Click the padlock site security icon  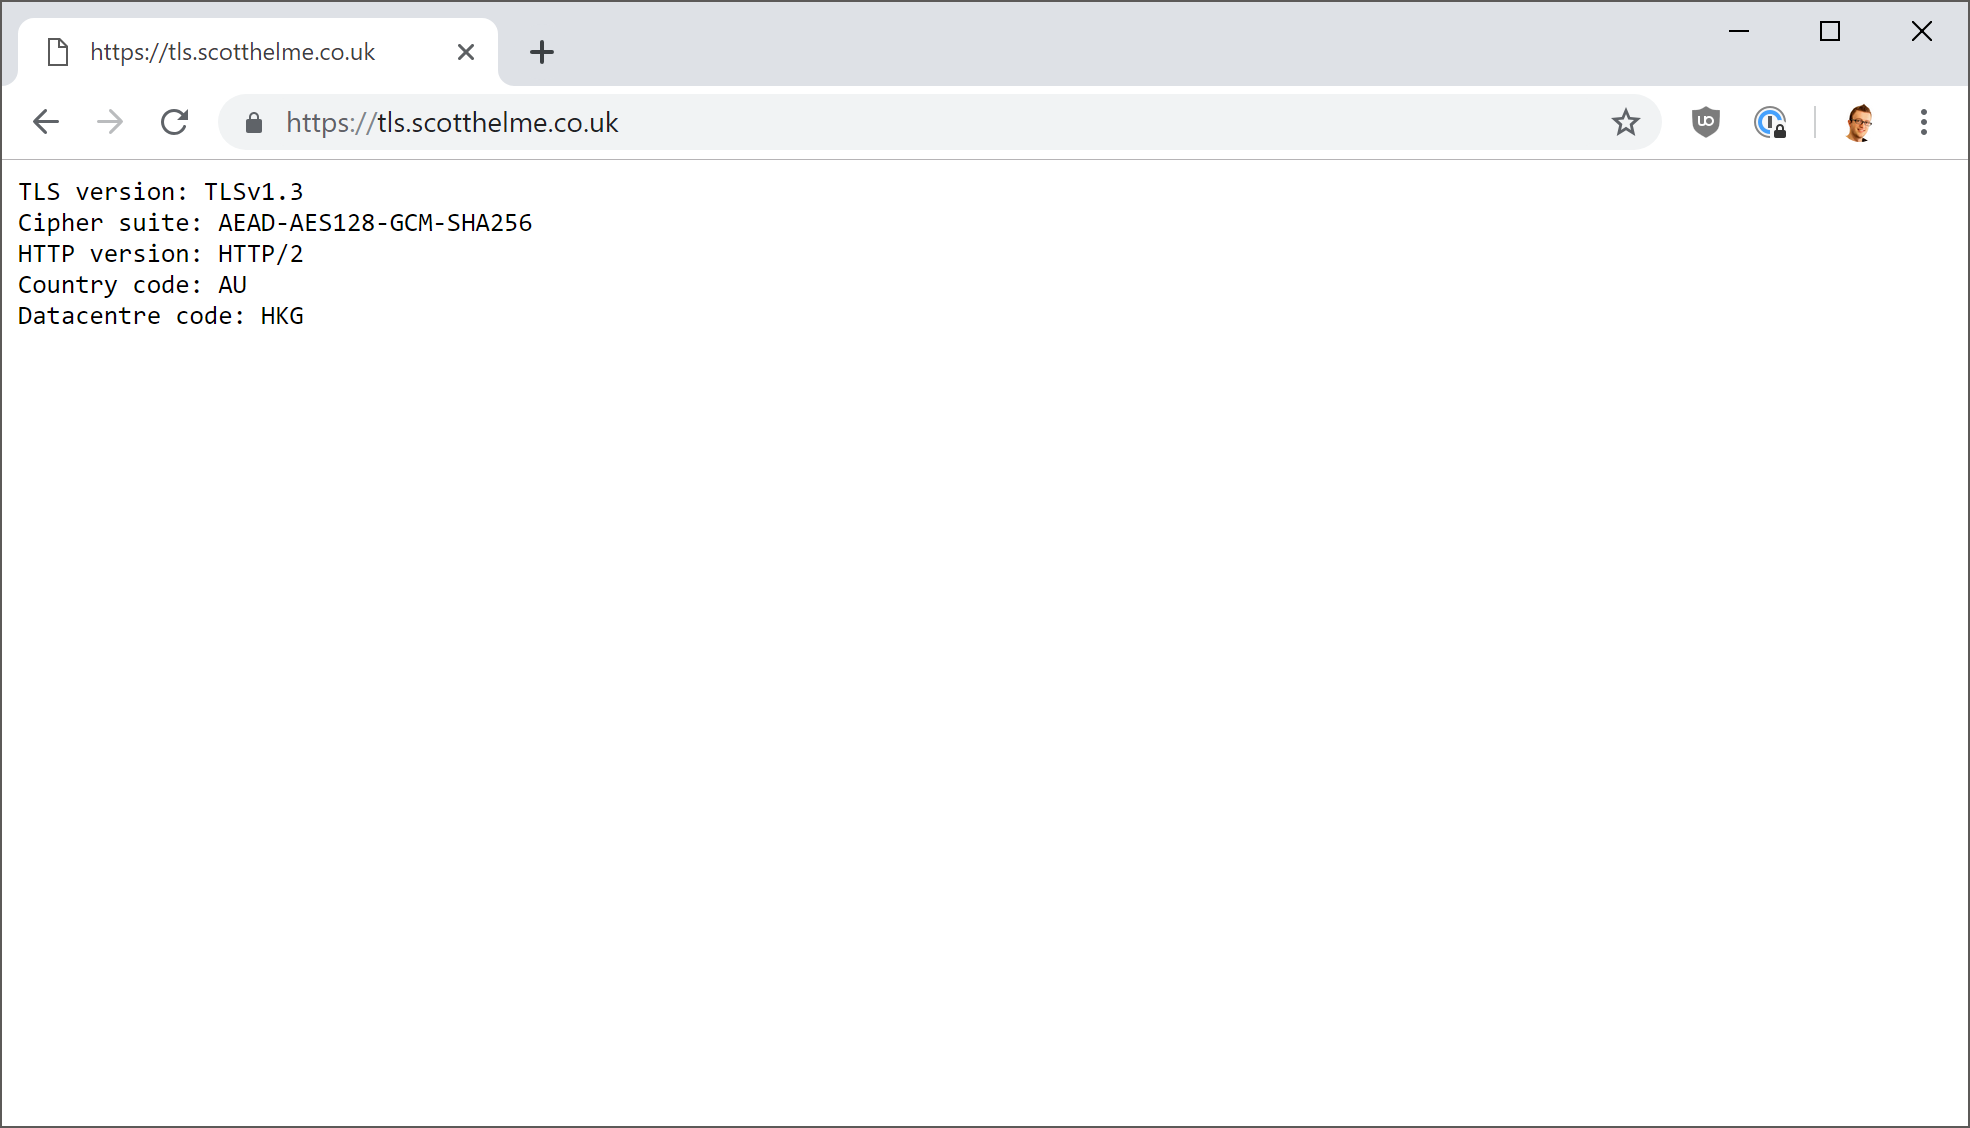tap(254, 123)
